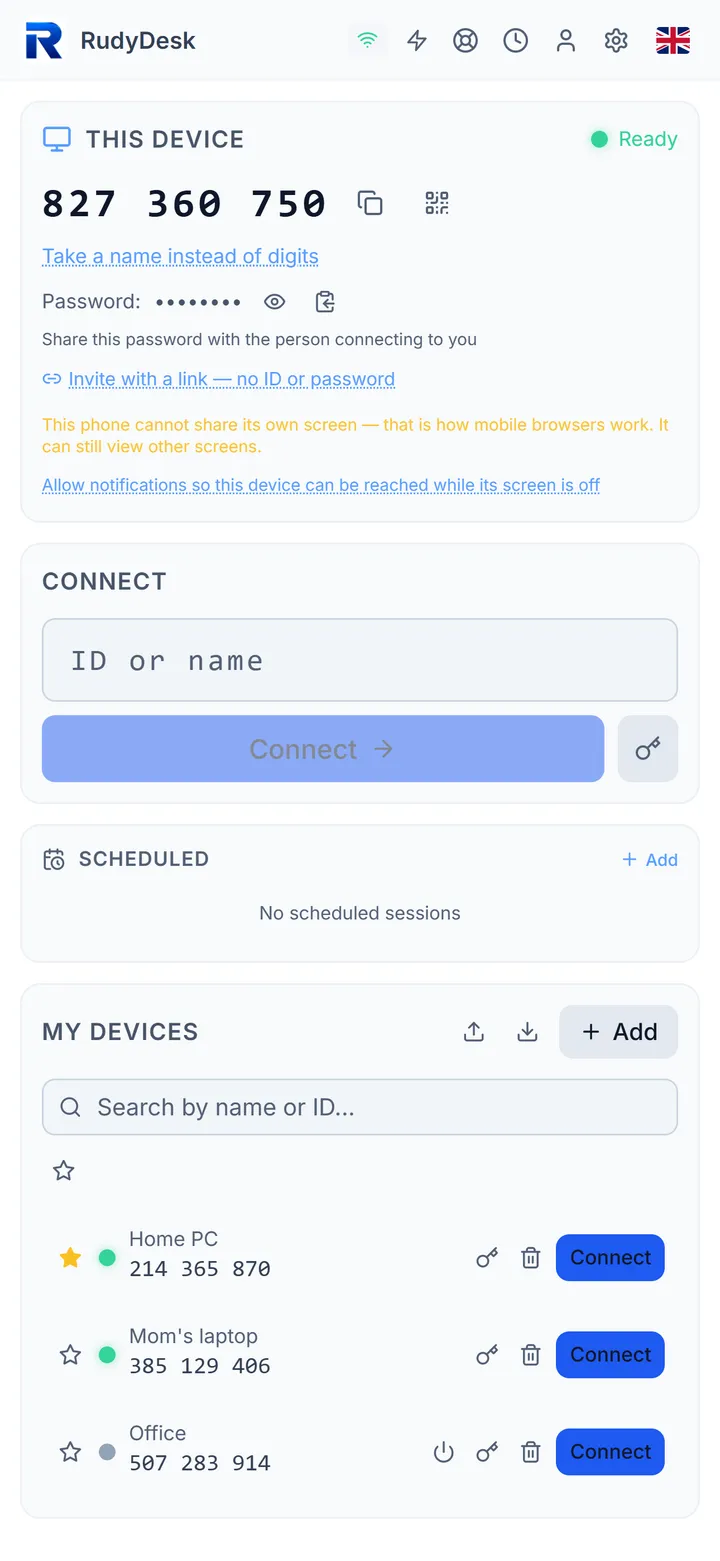Change language using the UK flag
The height and width of the screenshot is (1561, 720).
pos(673,41)
